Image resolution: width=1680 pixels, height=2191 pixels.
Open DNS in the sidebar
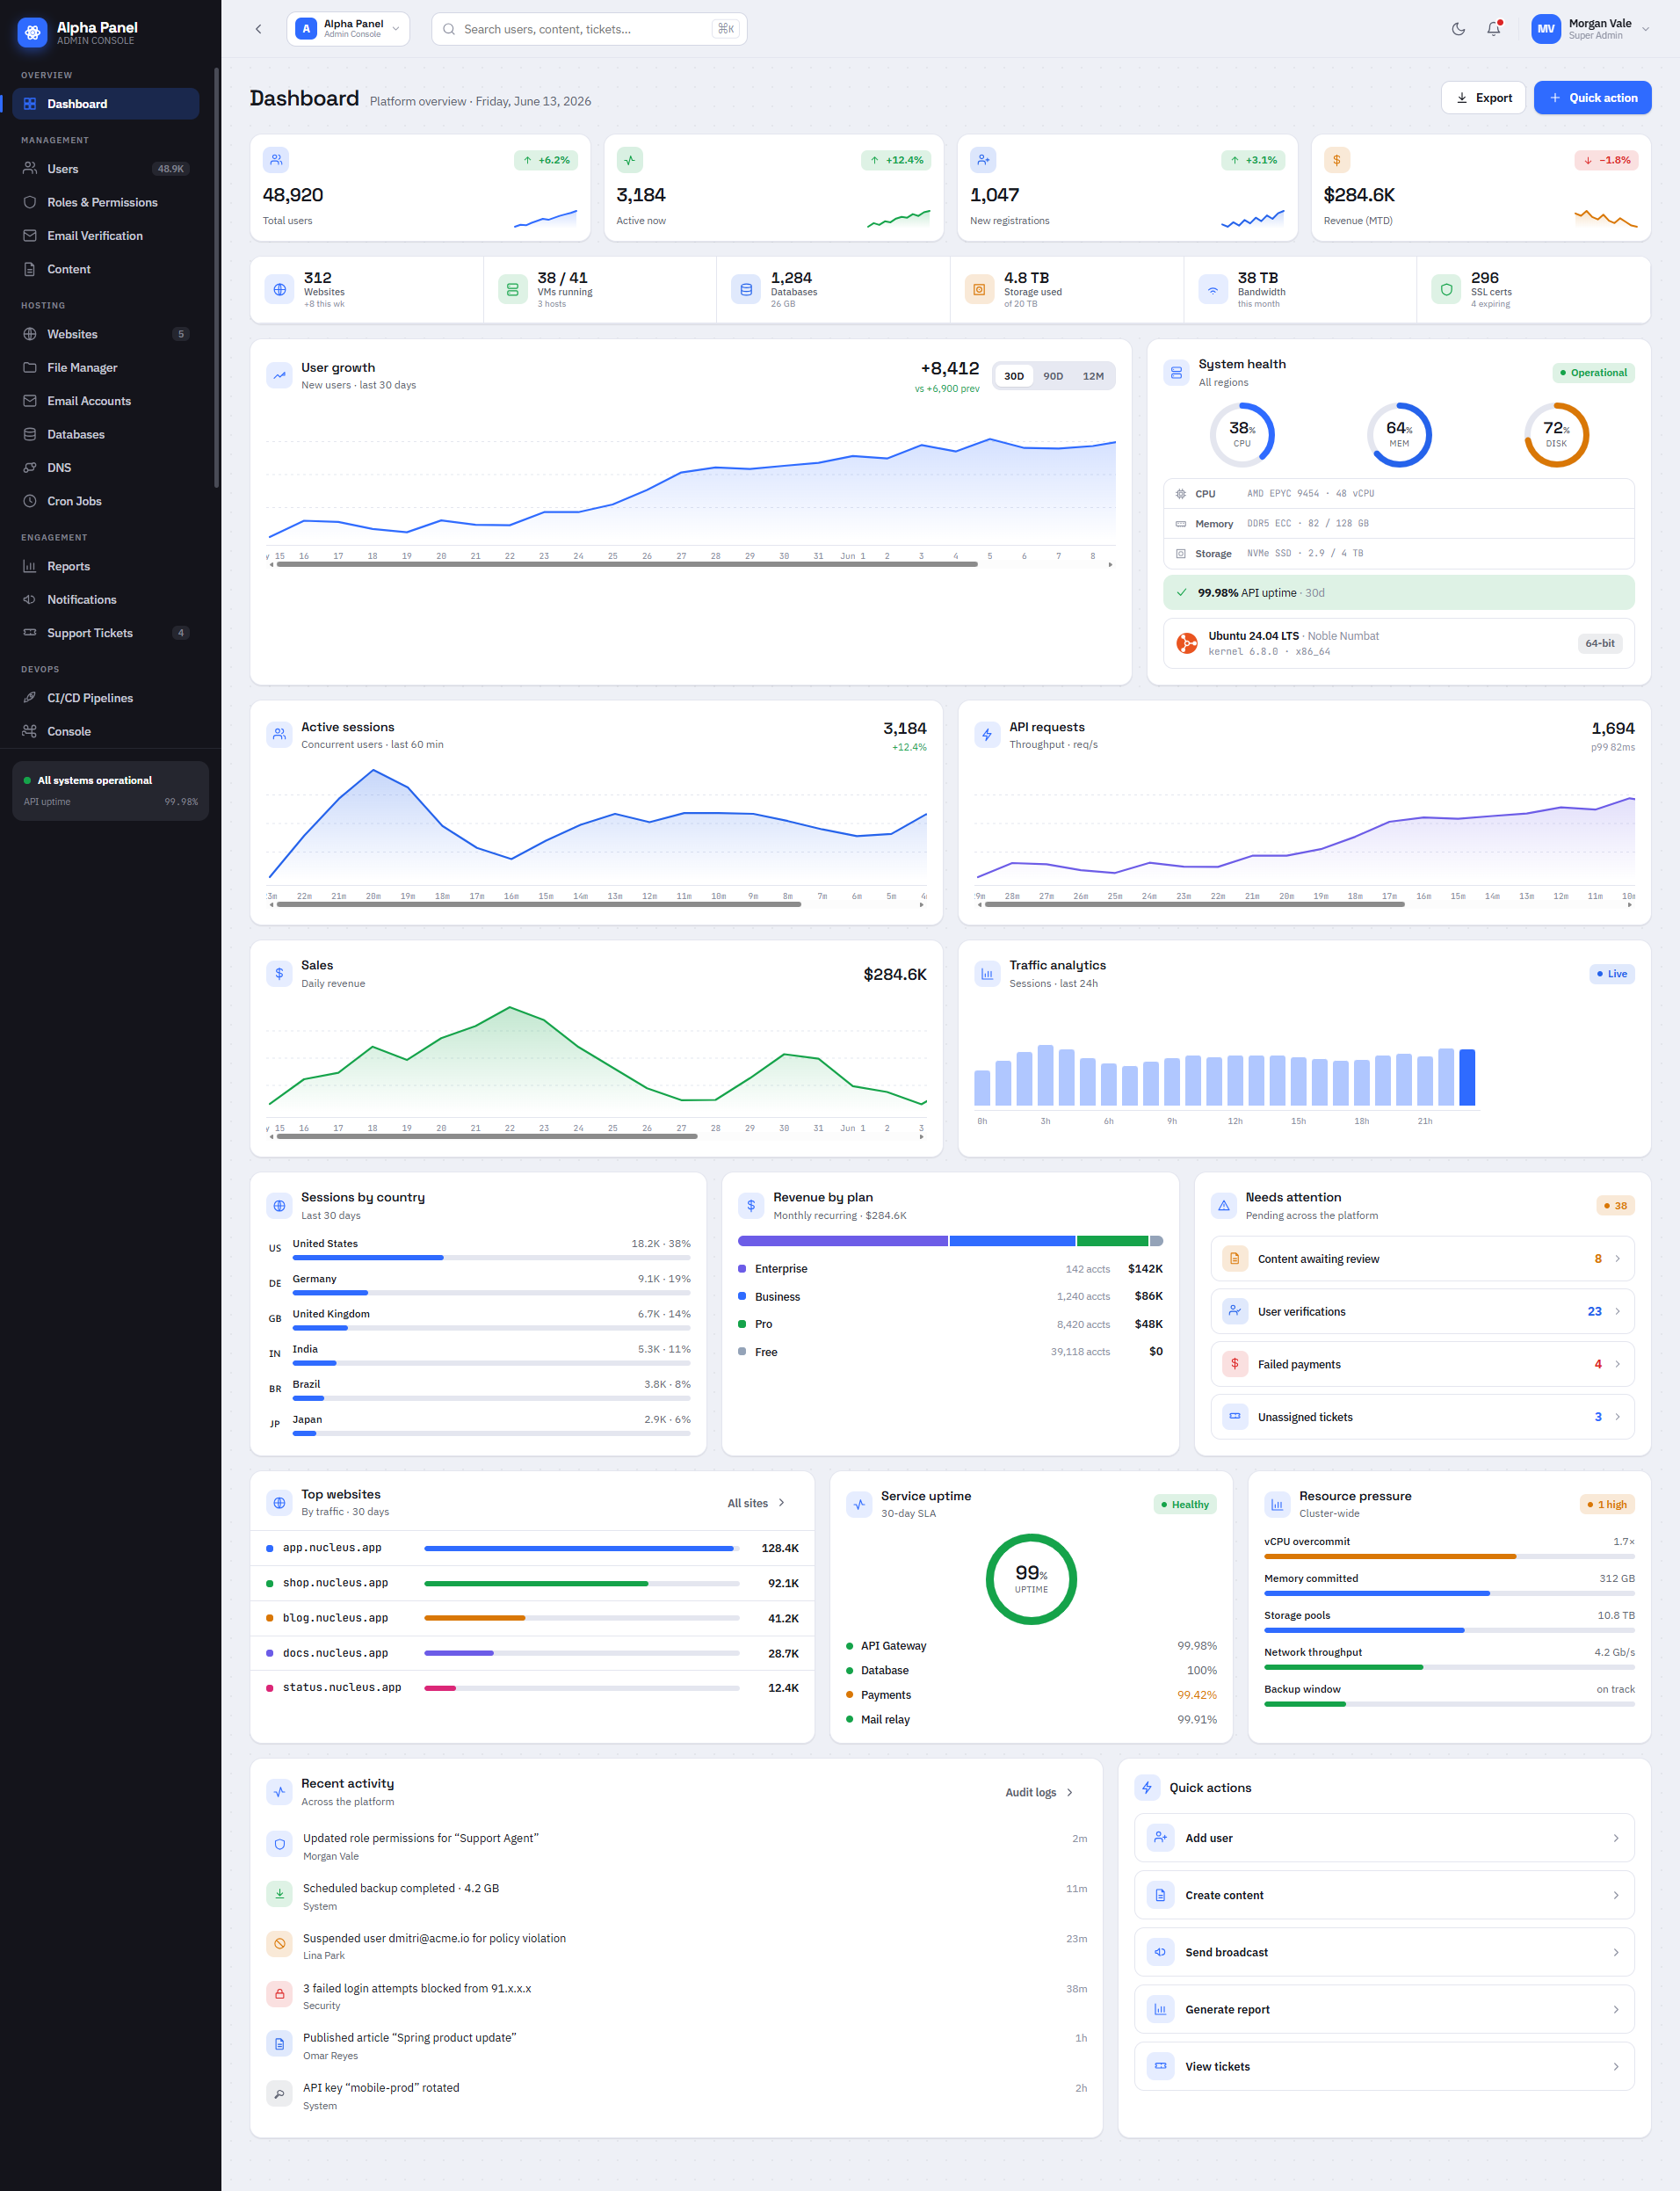105,468
